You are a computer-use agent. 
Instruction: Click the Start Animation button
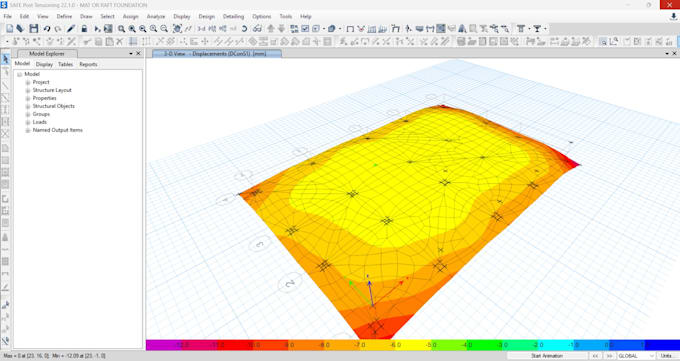click(x=547, y=356)
